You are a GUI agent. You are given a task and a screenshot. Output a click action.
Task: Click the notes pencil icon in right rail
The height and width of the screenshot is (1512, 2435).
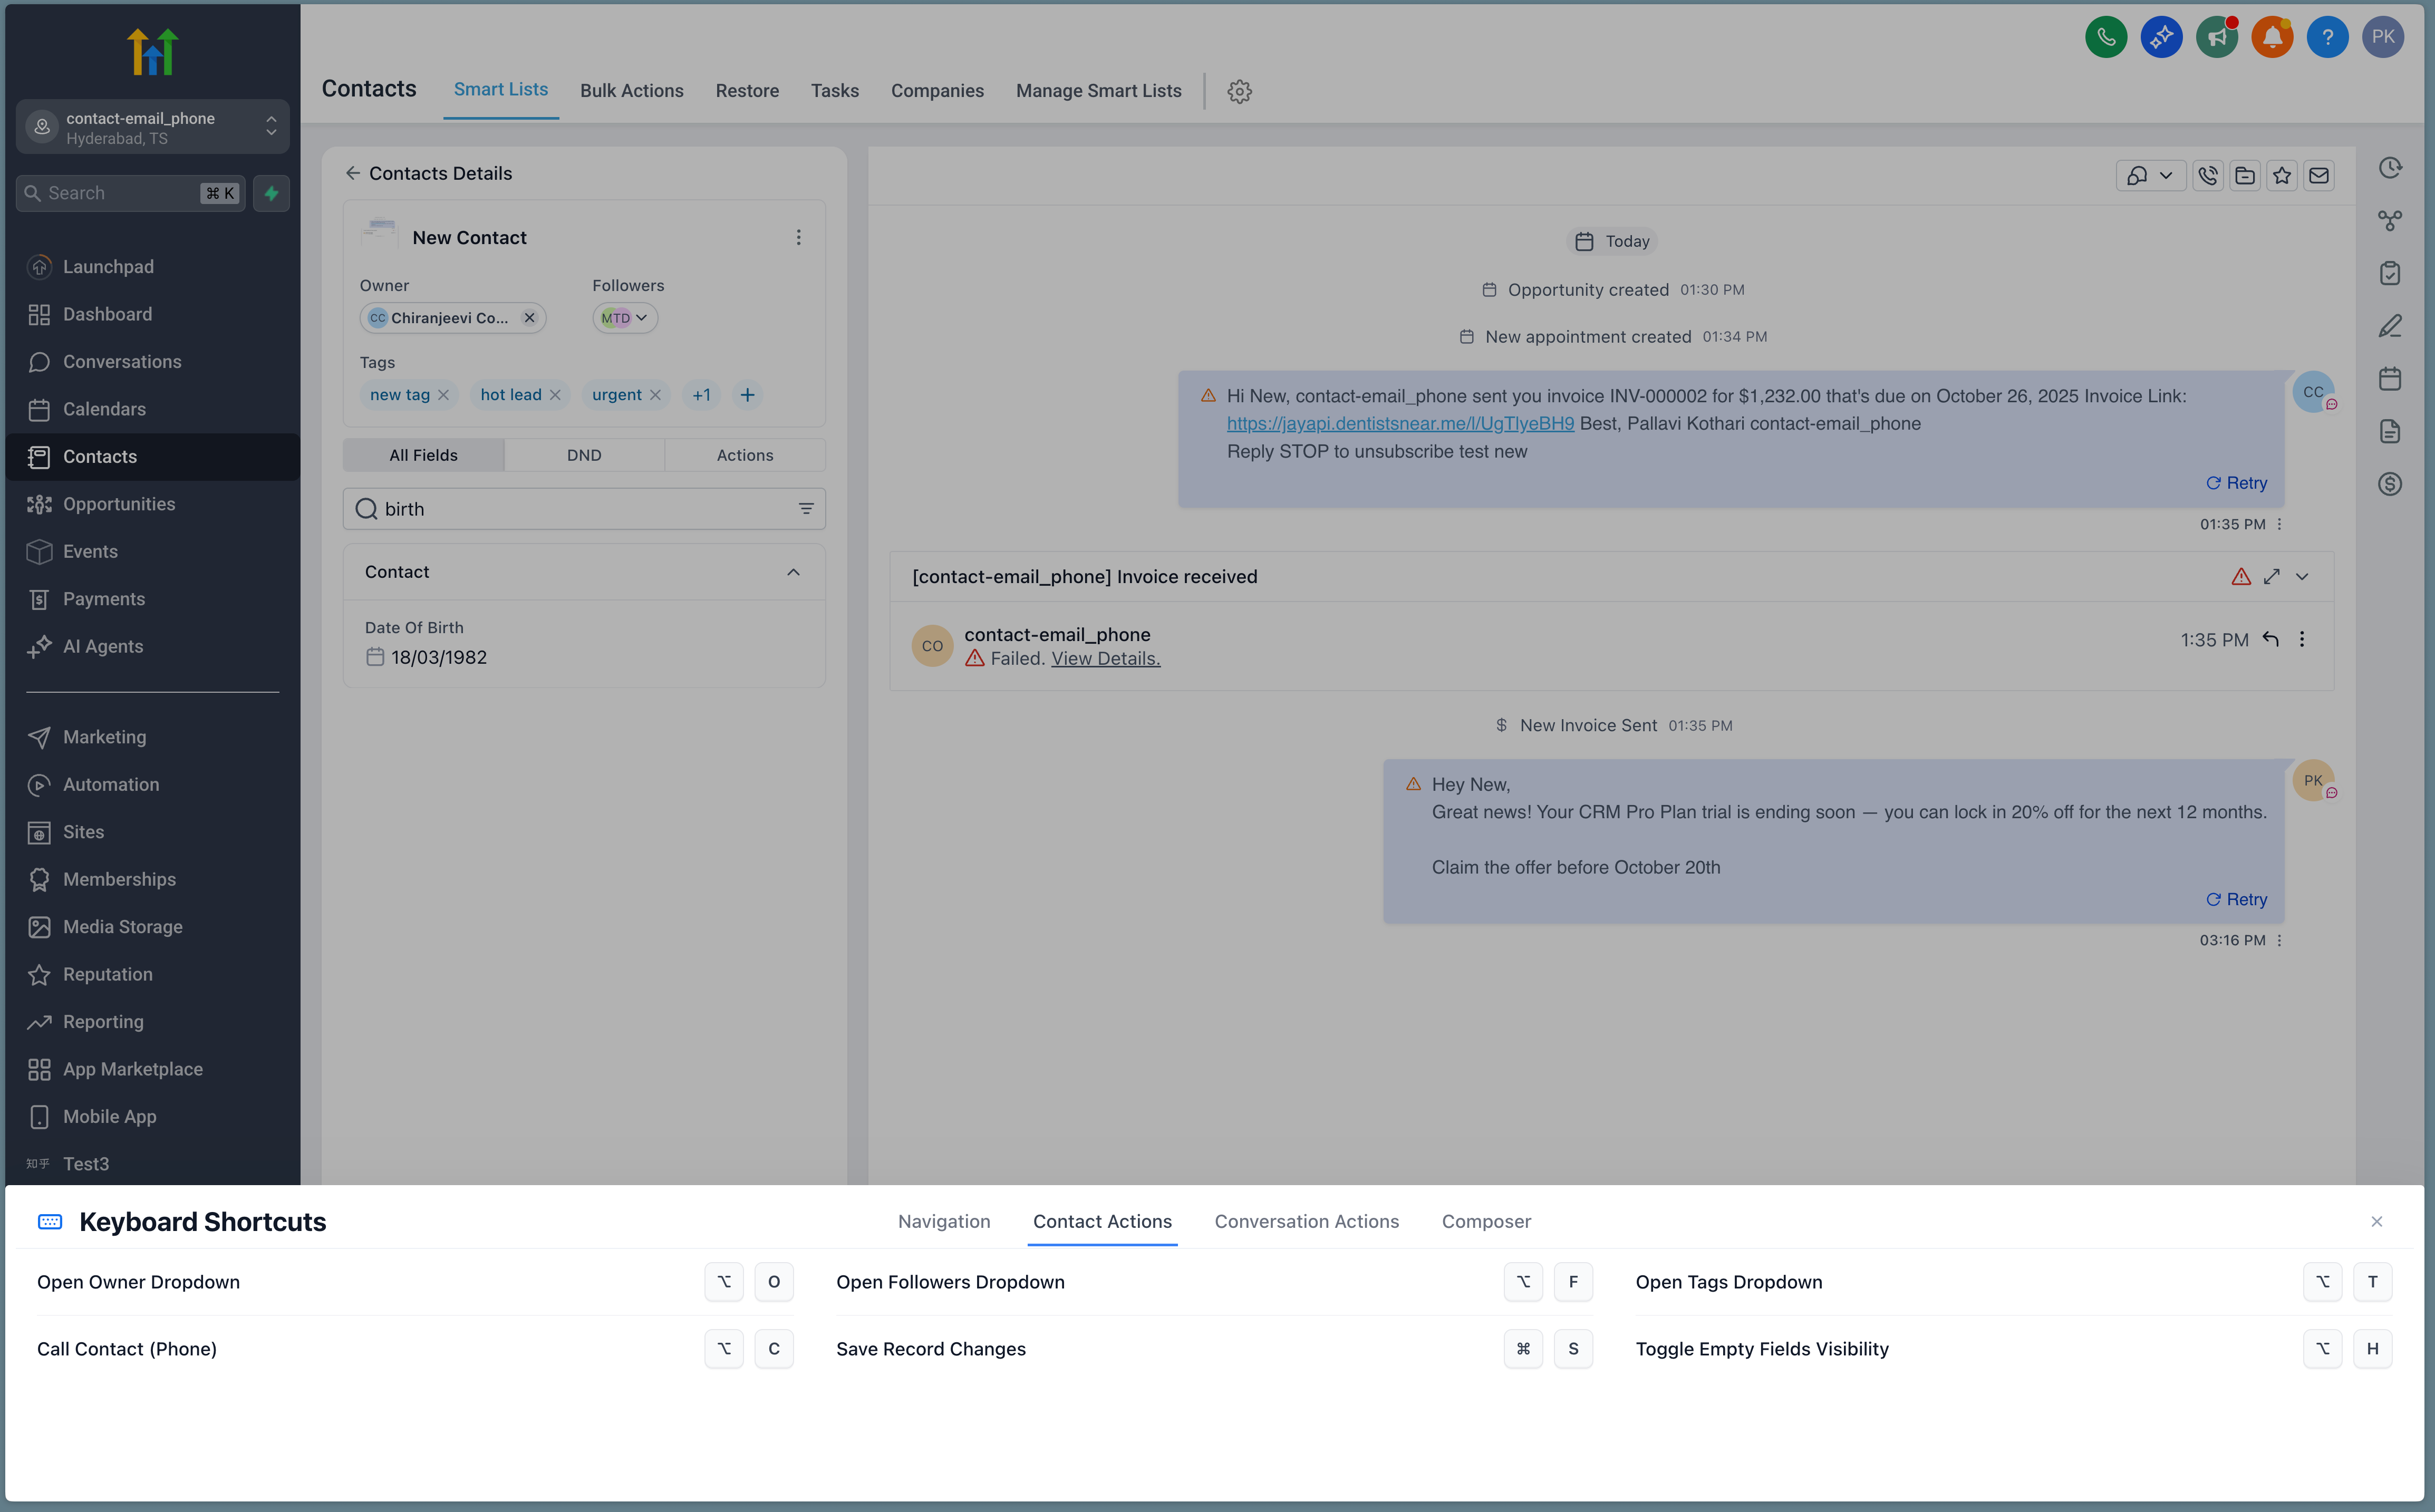coord(2389,326)
